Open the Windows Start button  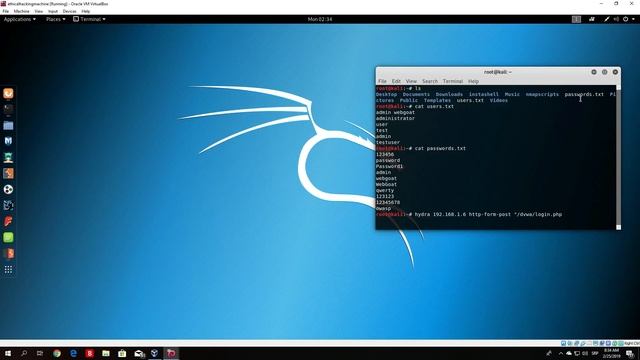pyautogui.click(x=8, y=353)
